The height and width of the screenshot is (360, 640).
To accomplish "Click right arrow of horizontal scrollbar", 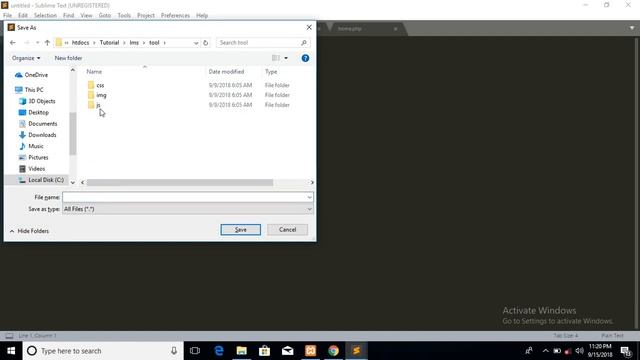I will click(312, 182).
